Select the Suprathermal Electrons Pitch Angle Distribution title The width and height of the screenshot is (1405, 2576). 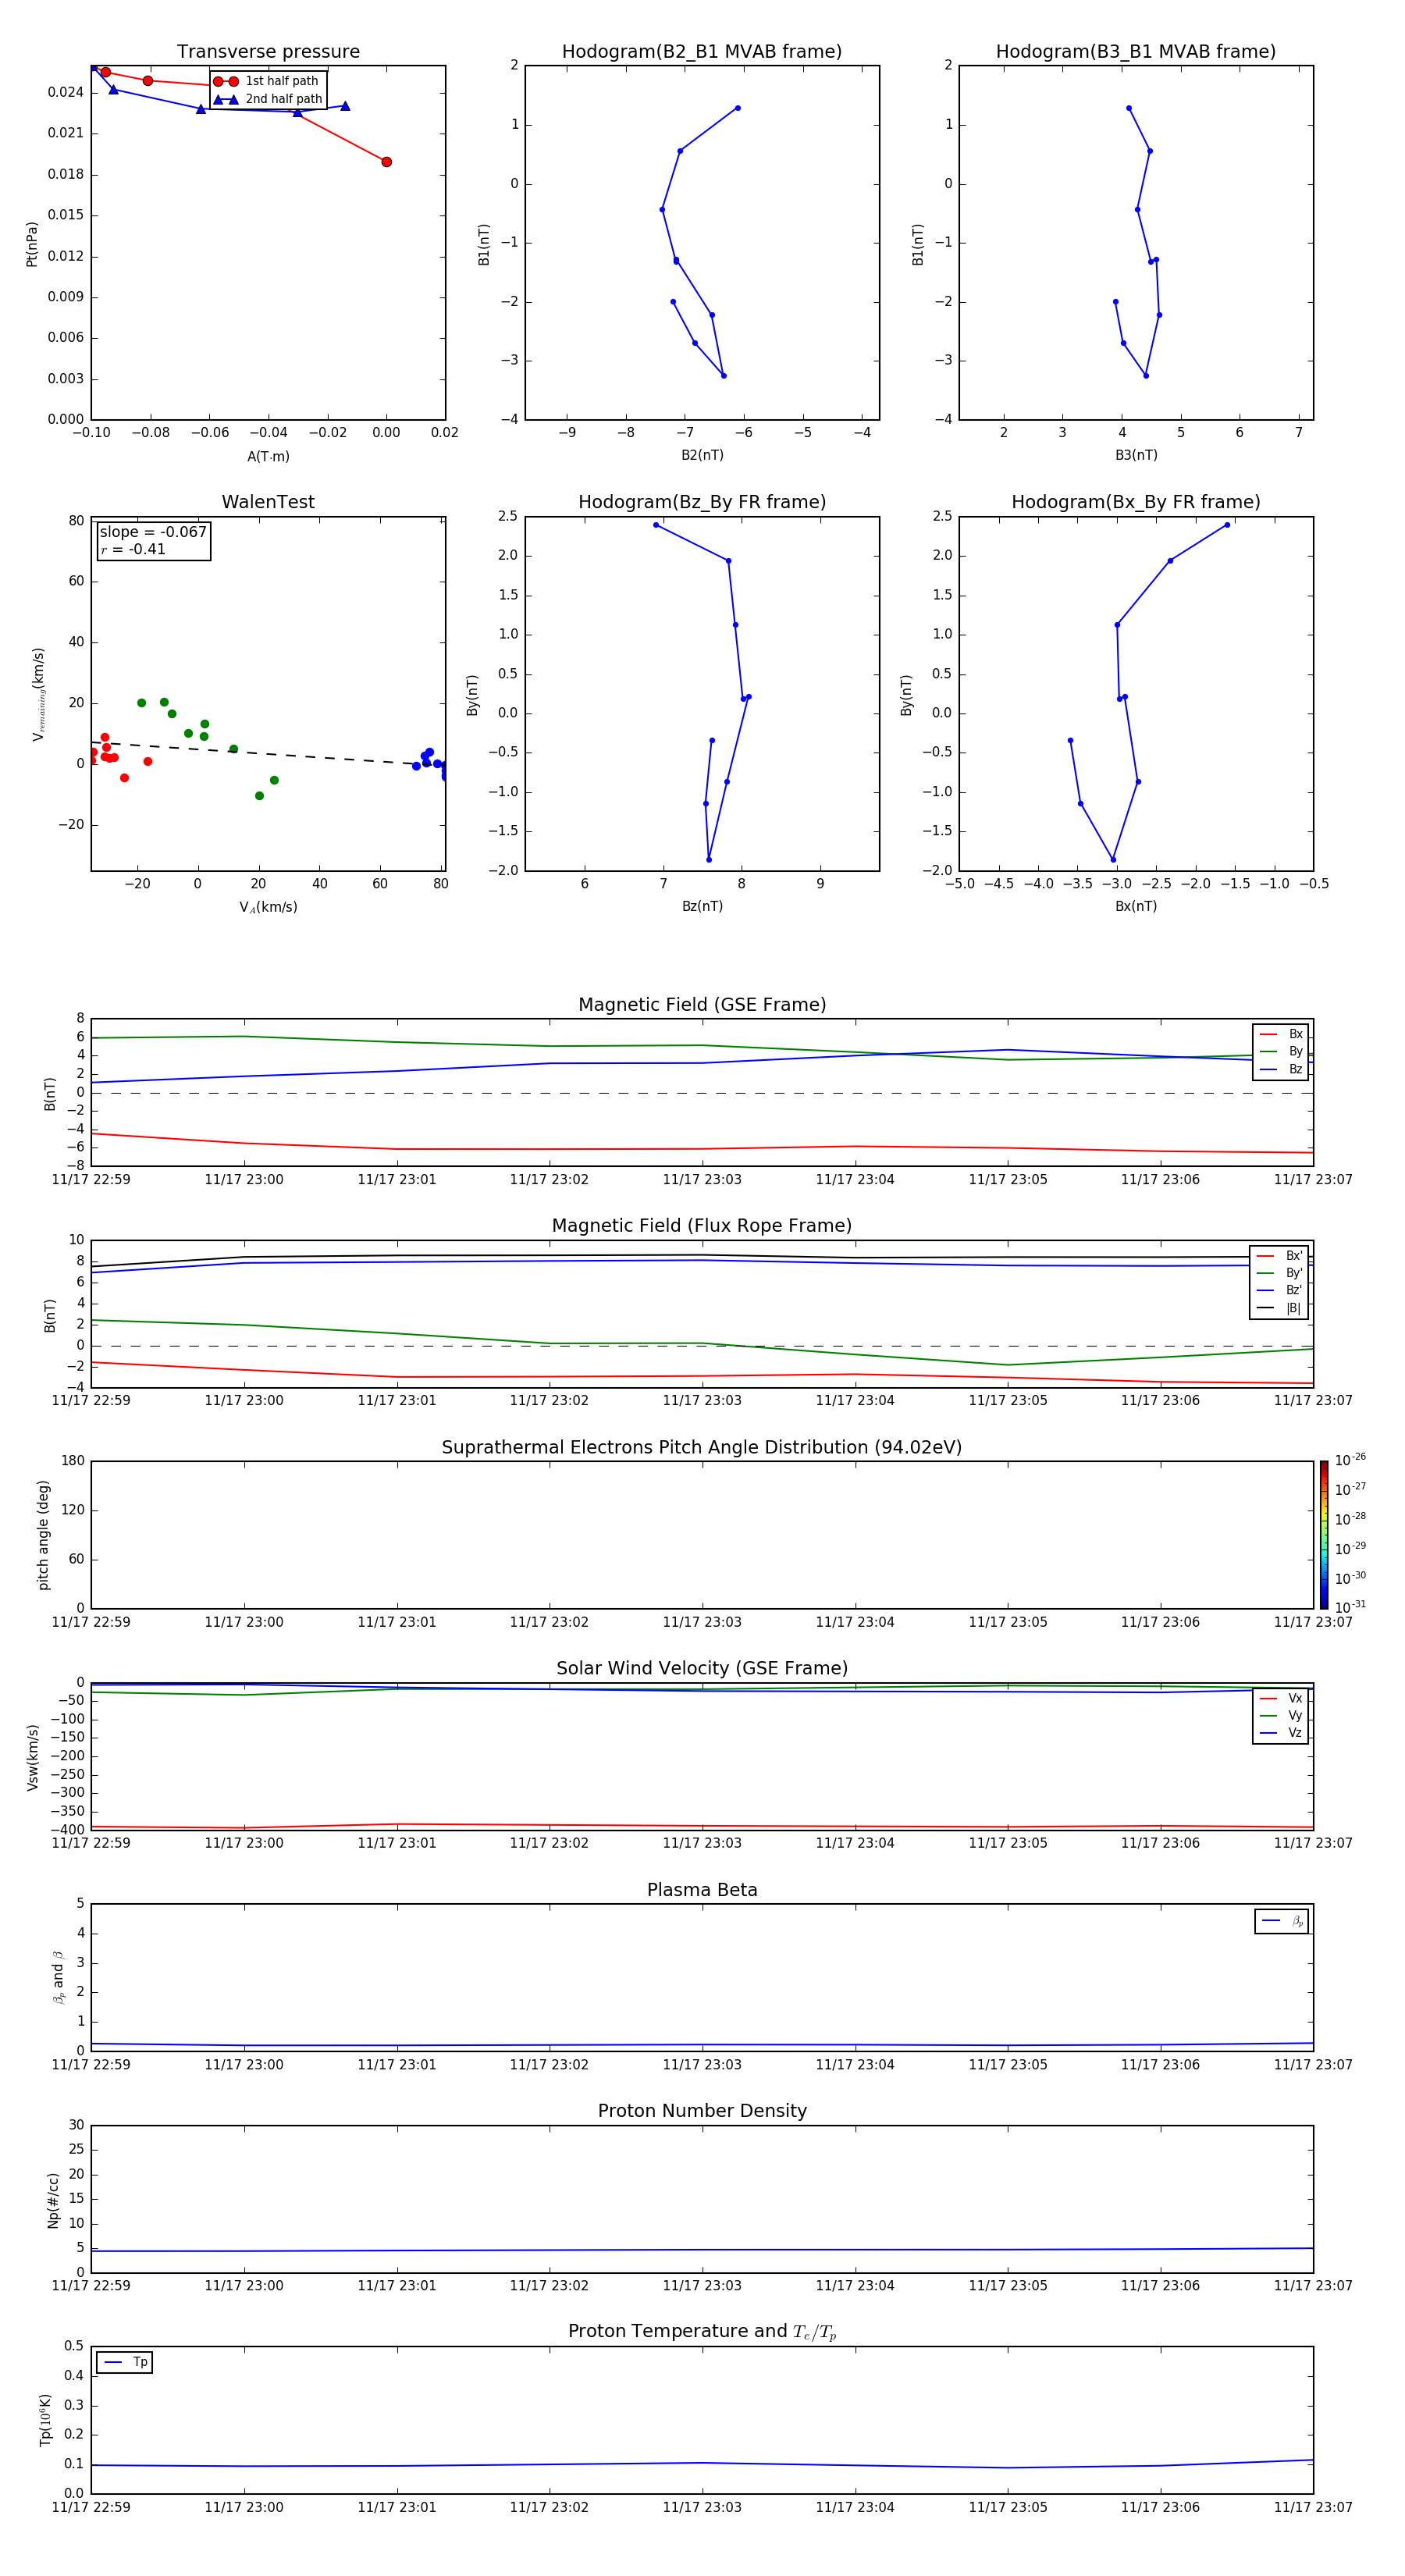pyautogui.click(x=702, y=1447)
